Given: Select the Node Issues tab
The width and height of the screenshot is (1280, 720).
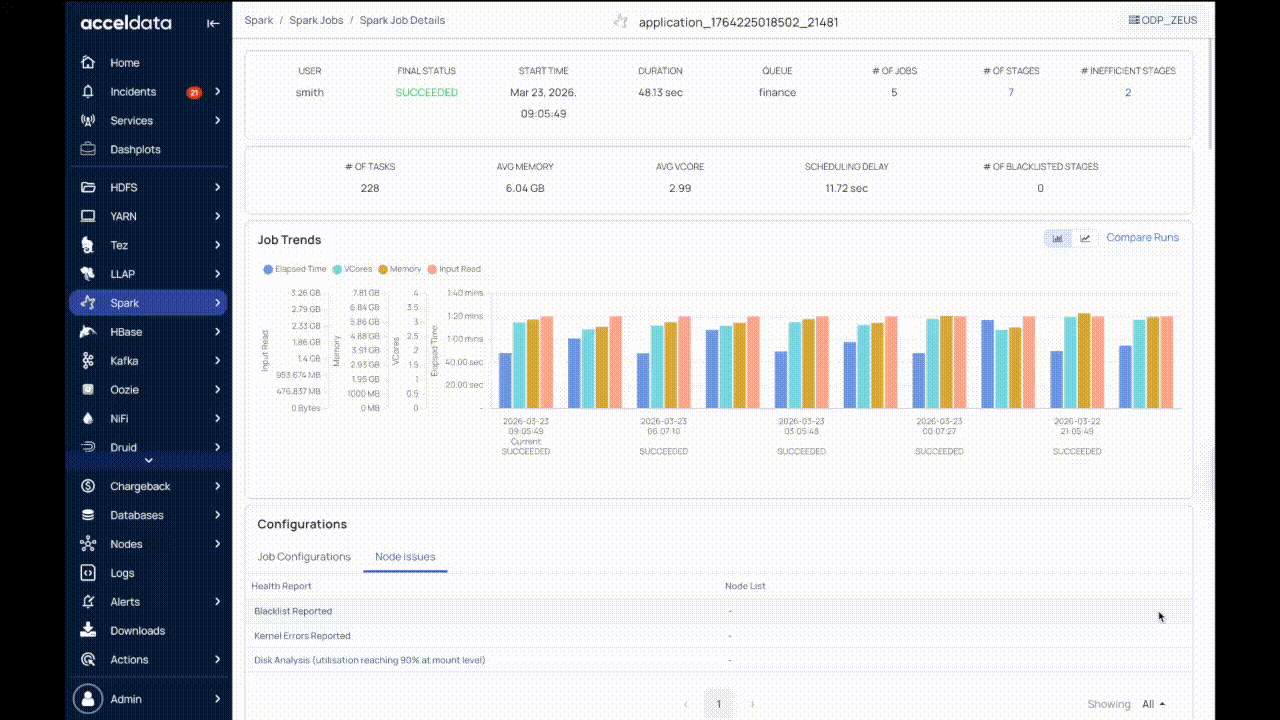Looking at the screenshot, I should tap(405, 557).
